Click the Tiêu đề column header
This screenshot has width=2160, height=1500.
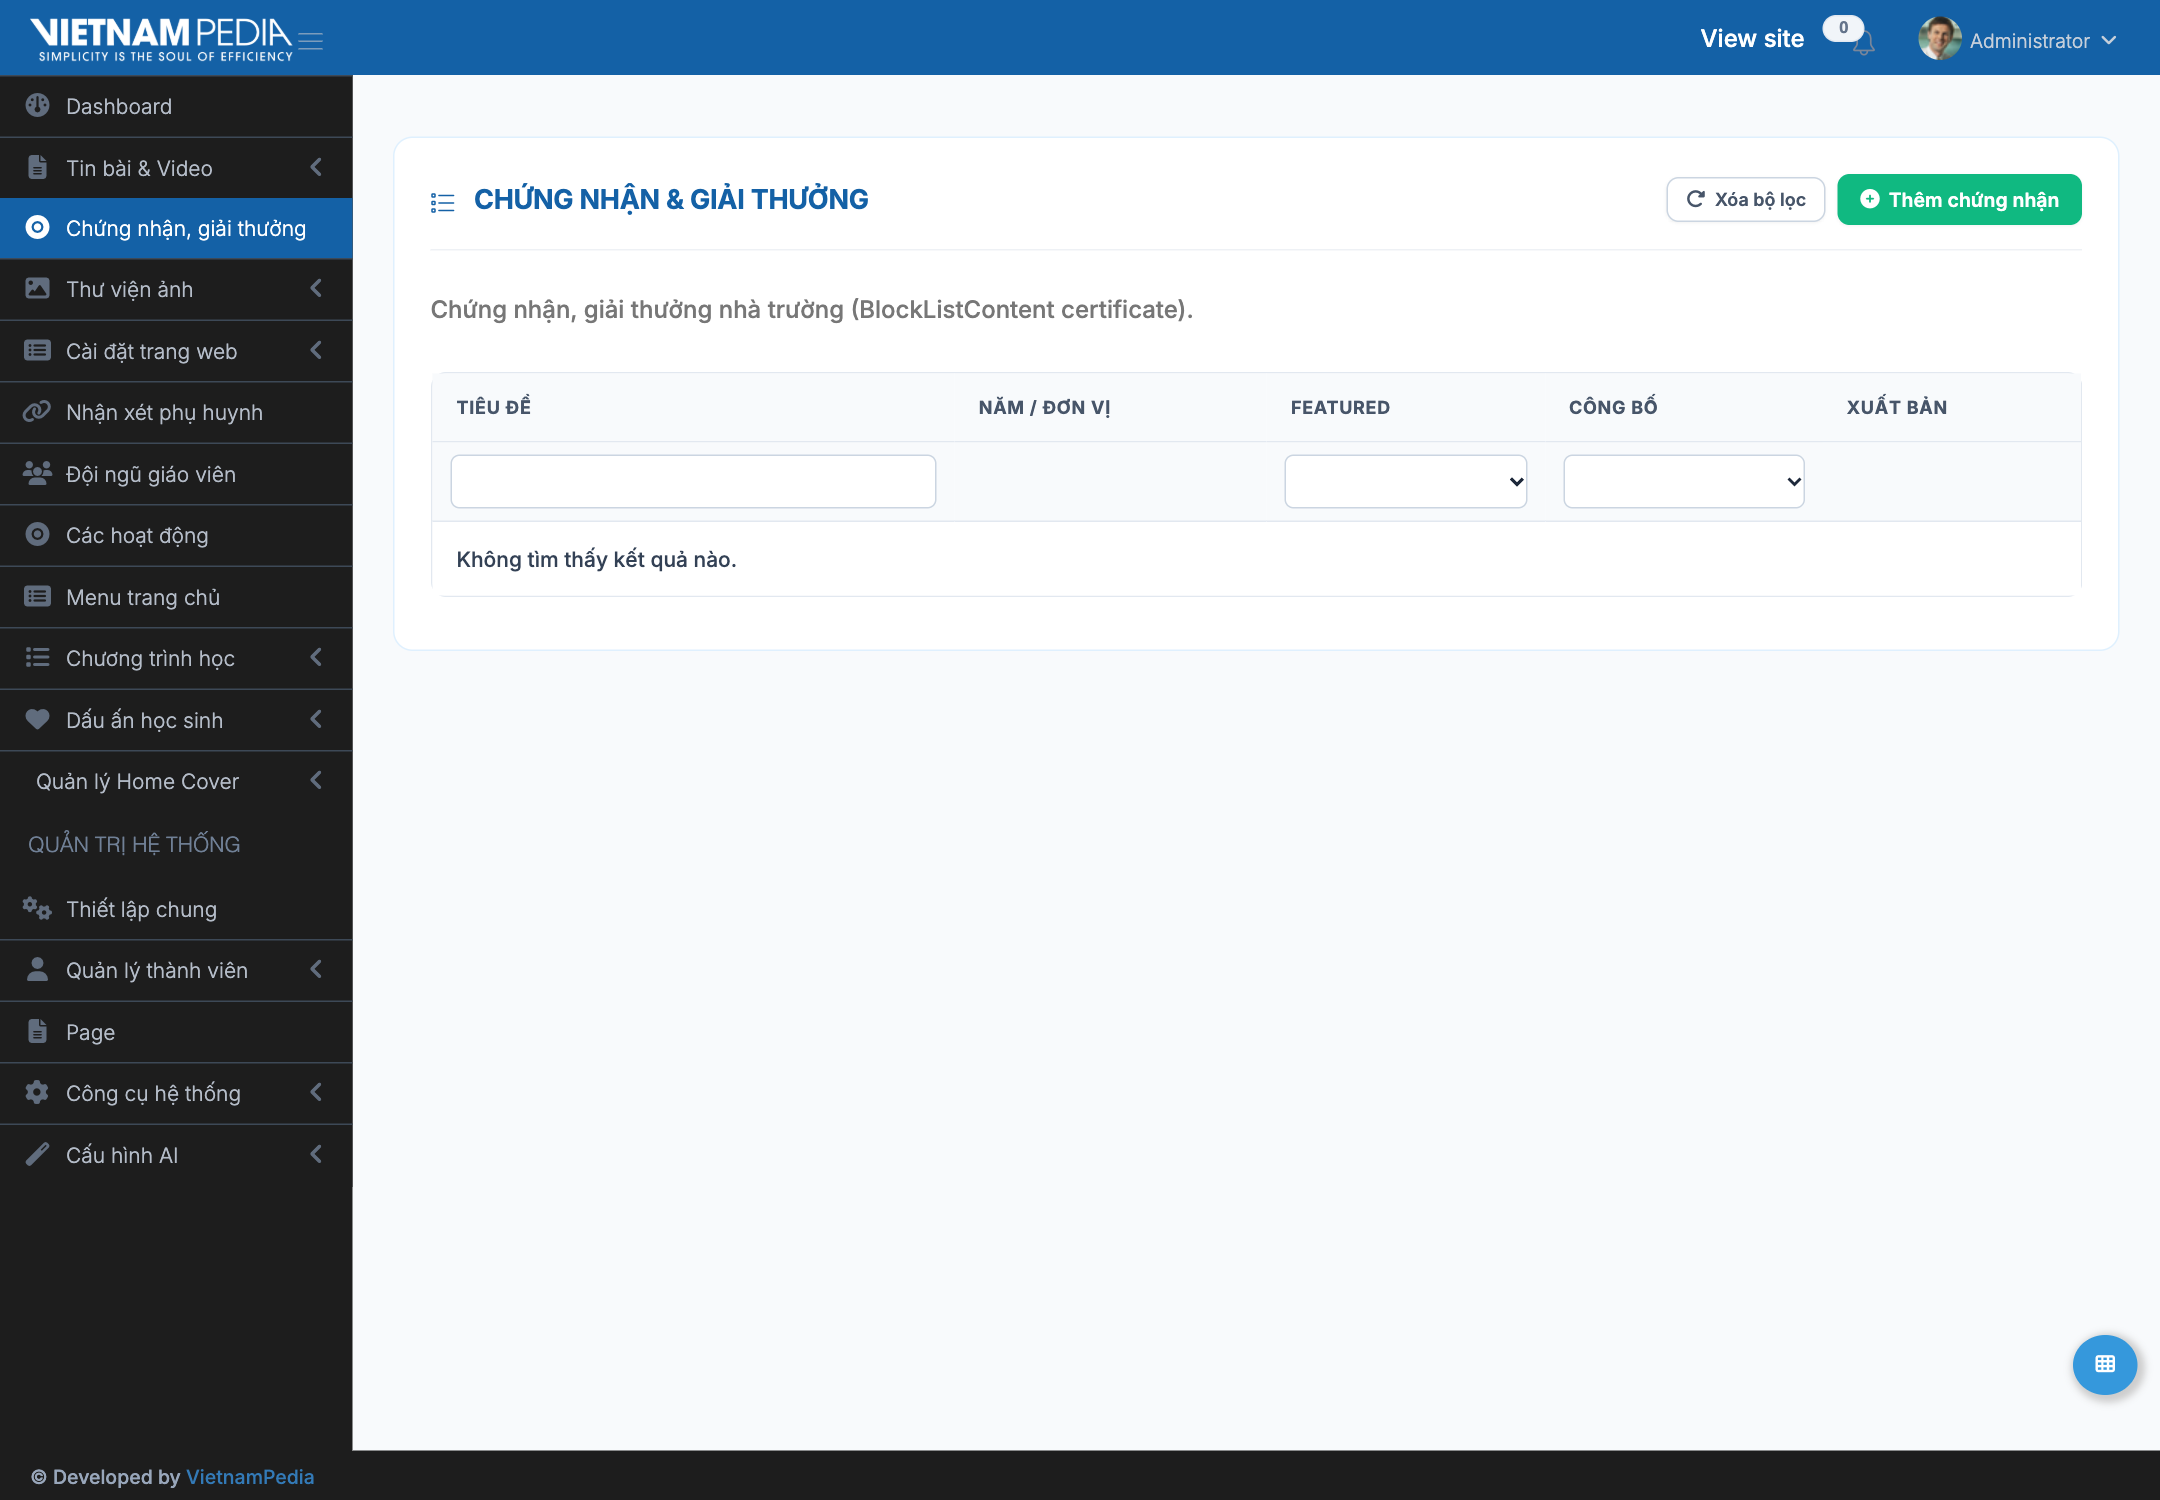point(493,407)
